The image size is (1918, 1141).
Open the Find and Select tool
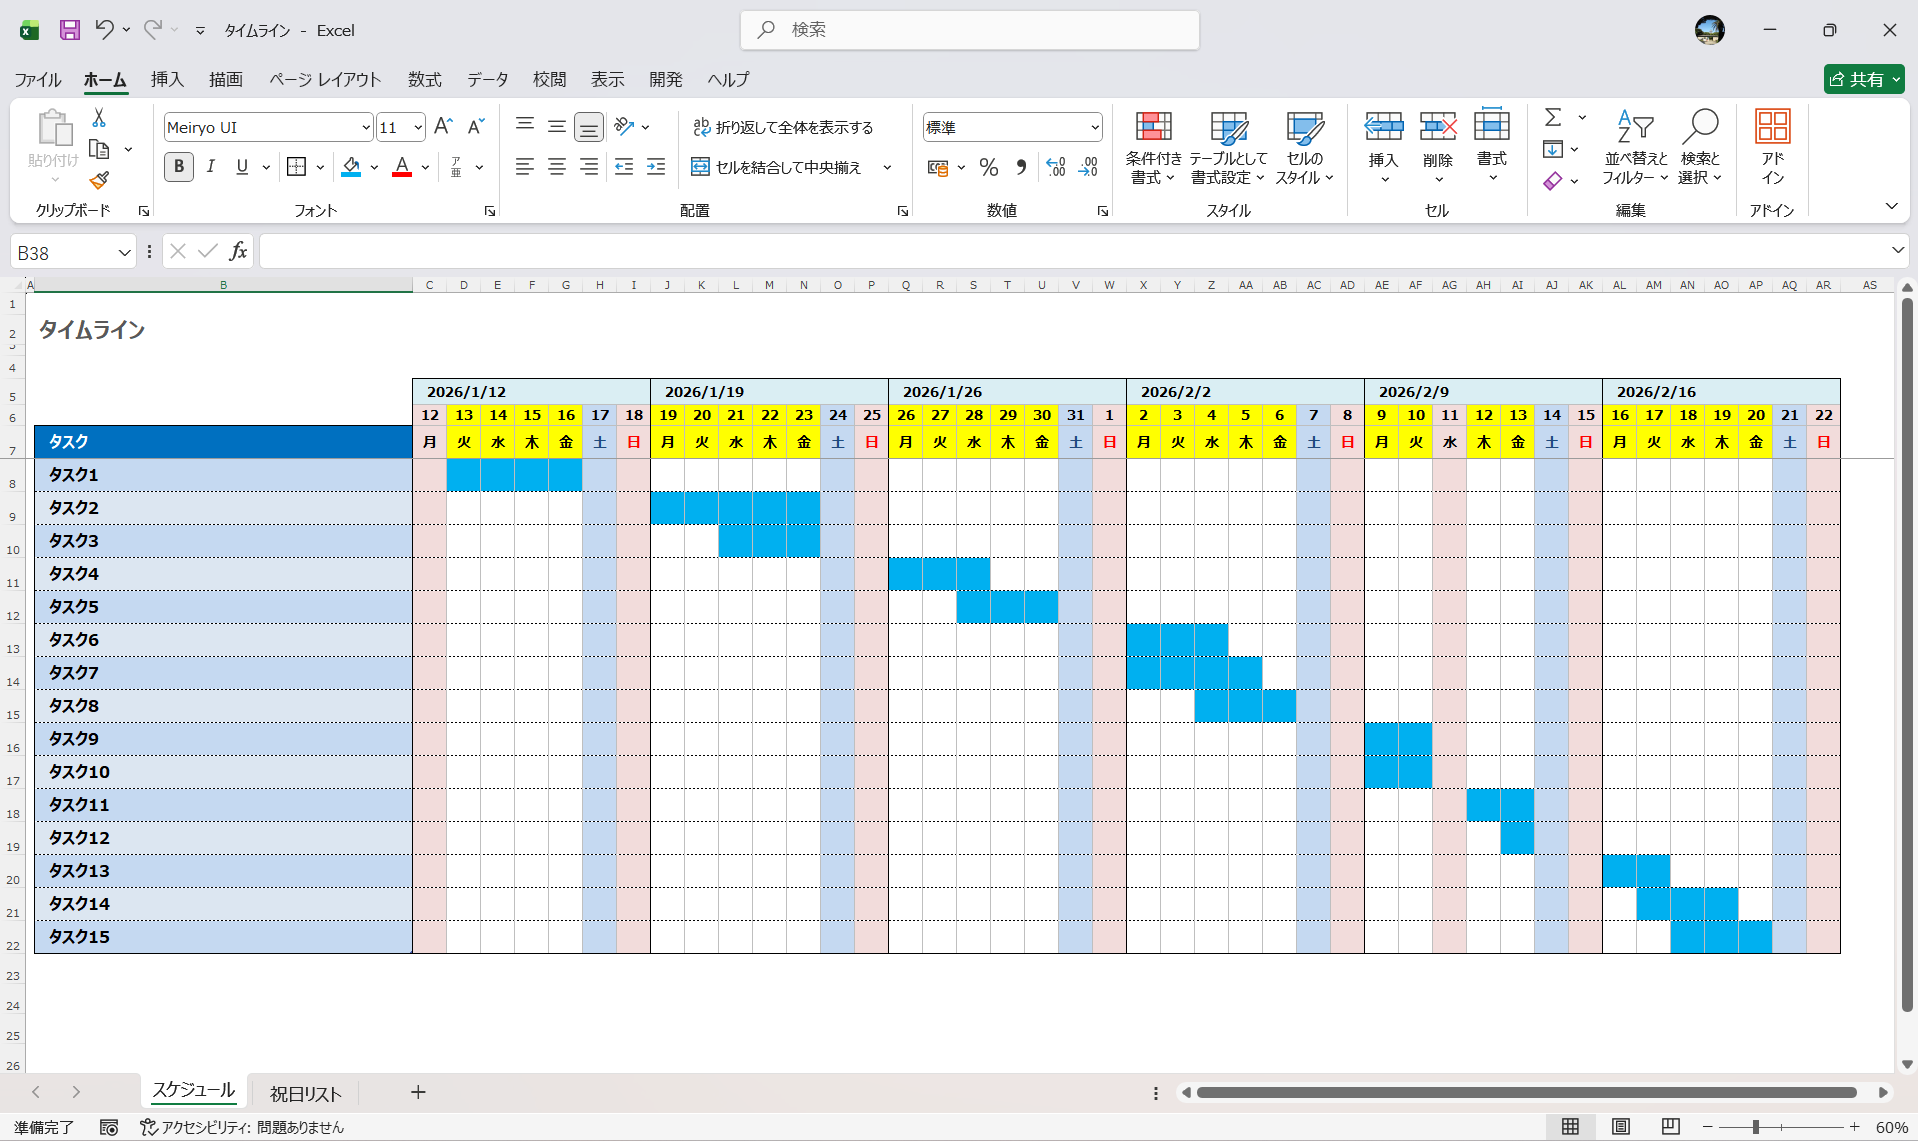tap(1699, 148)
